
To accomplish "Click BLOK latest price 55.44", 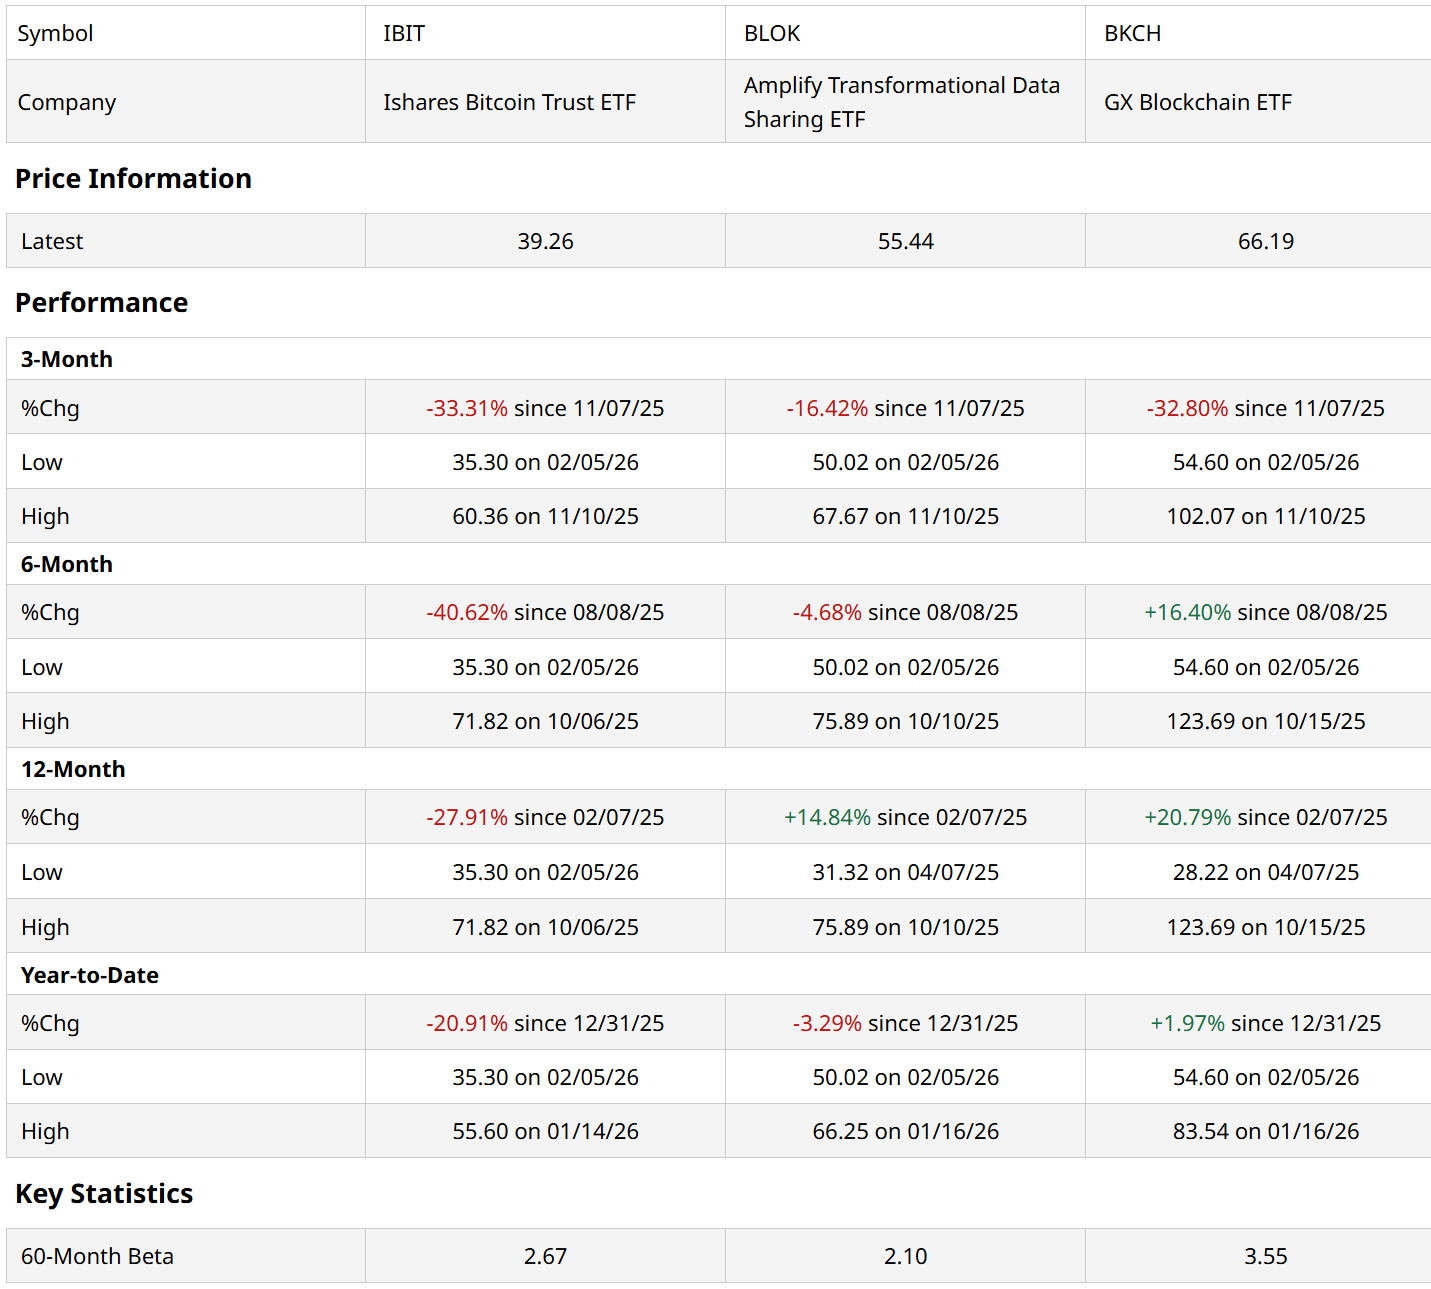I will 905,241.
